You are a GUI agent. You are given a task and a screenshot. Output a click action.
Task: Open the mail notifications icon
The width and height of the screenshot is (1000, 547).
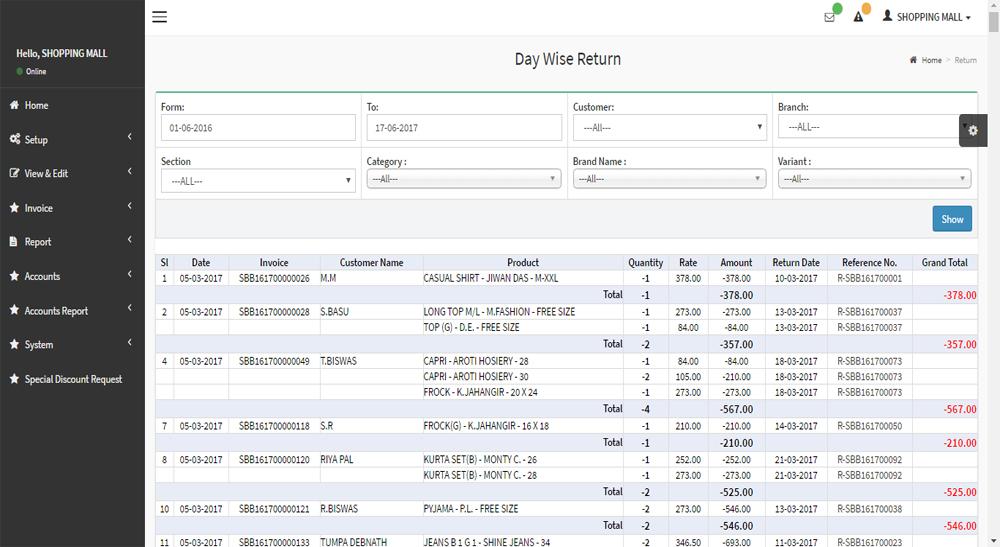829,17
